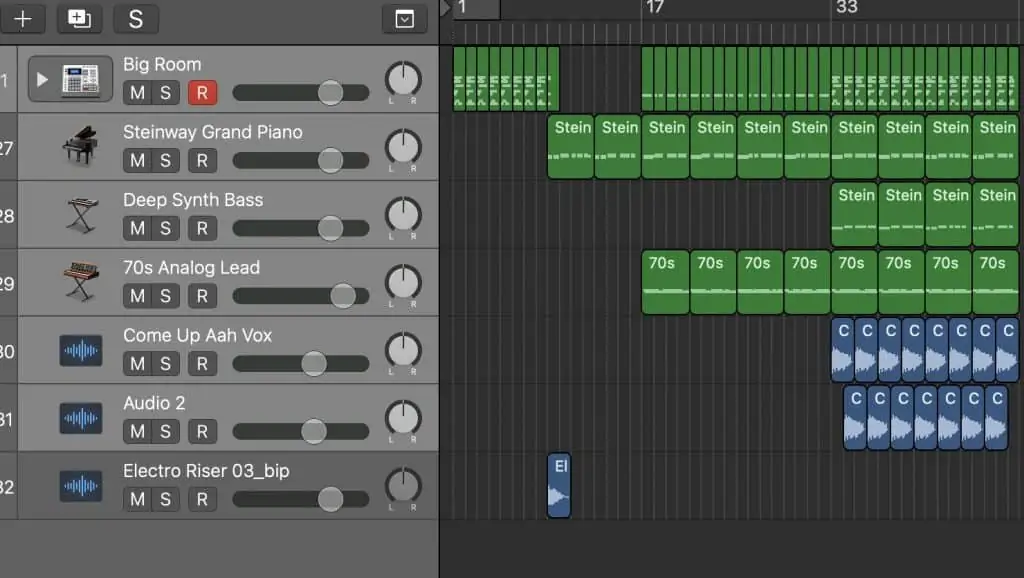Screen dimensions: 1024x578
Task: Click the 70s Analog Lead pan knob
Action: click(403, 283)
